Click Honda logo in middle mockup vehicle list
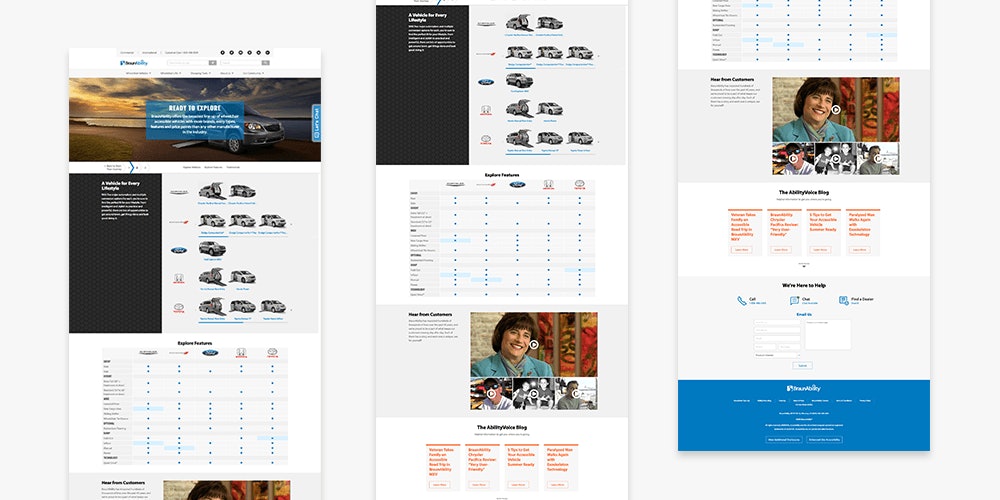This screenshot has height=500, width=1000. pyautogui.click(x=486, y=110)
